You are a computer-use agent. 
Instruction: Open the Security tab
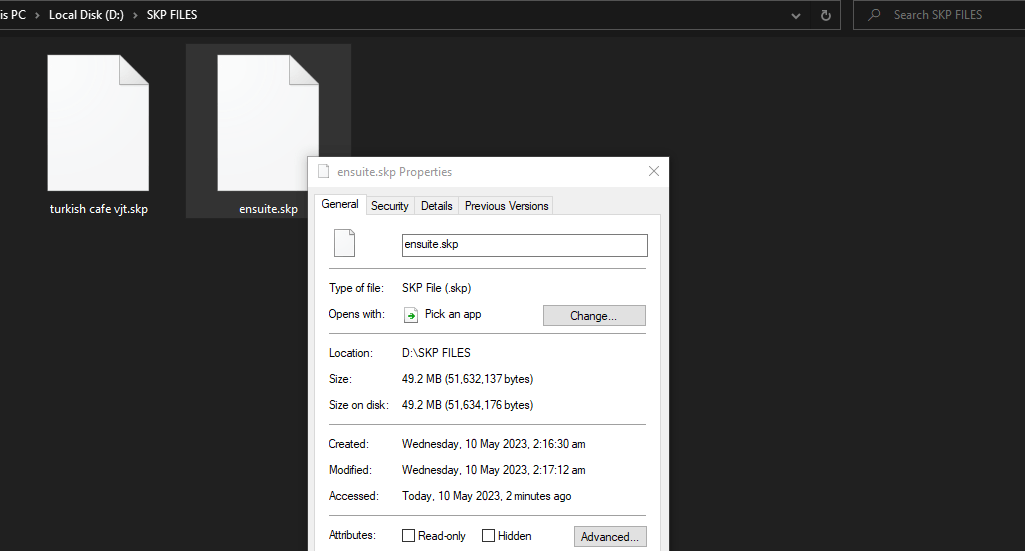[390, 206]
